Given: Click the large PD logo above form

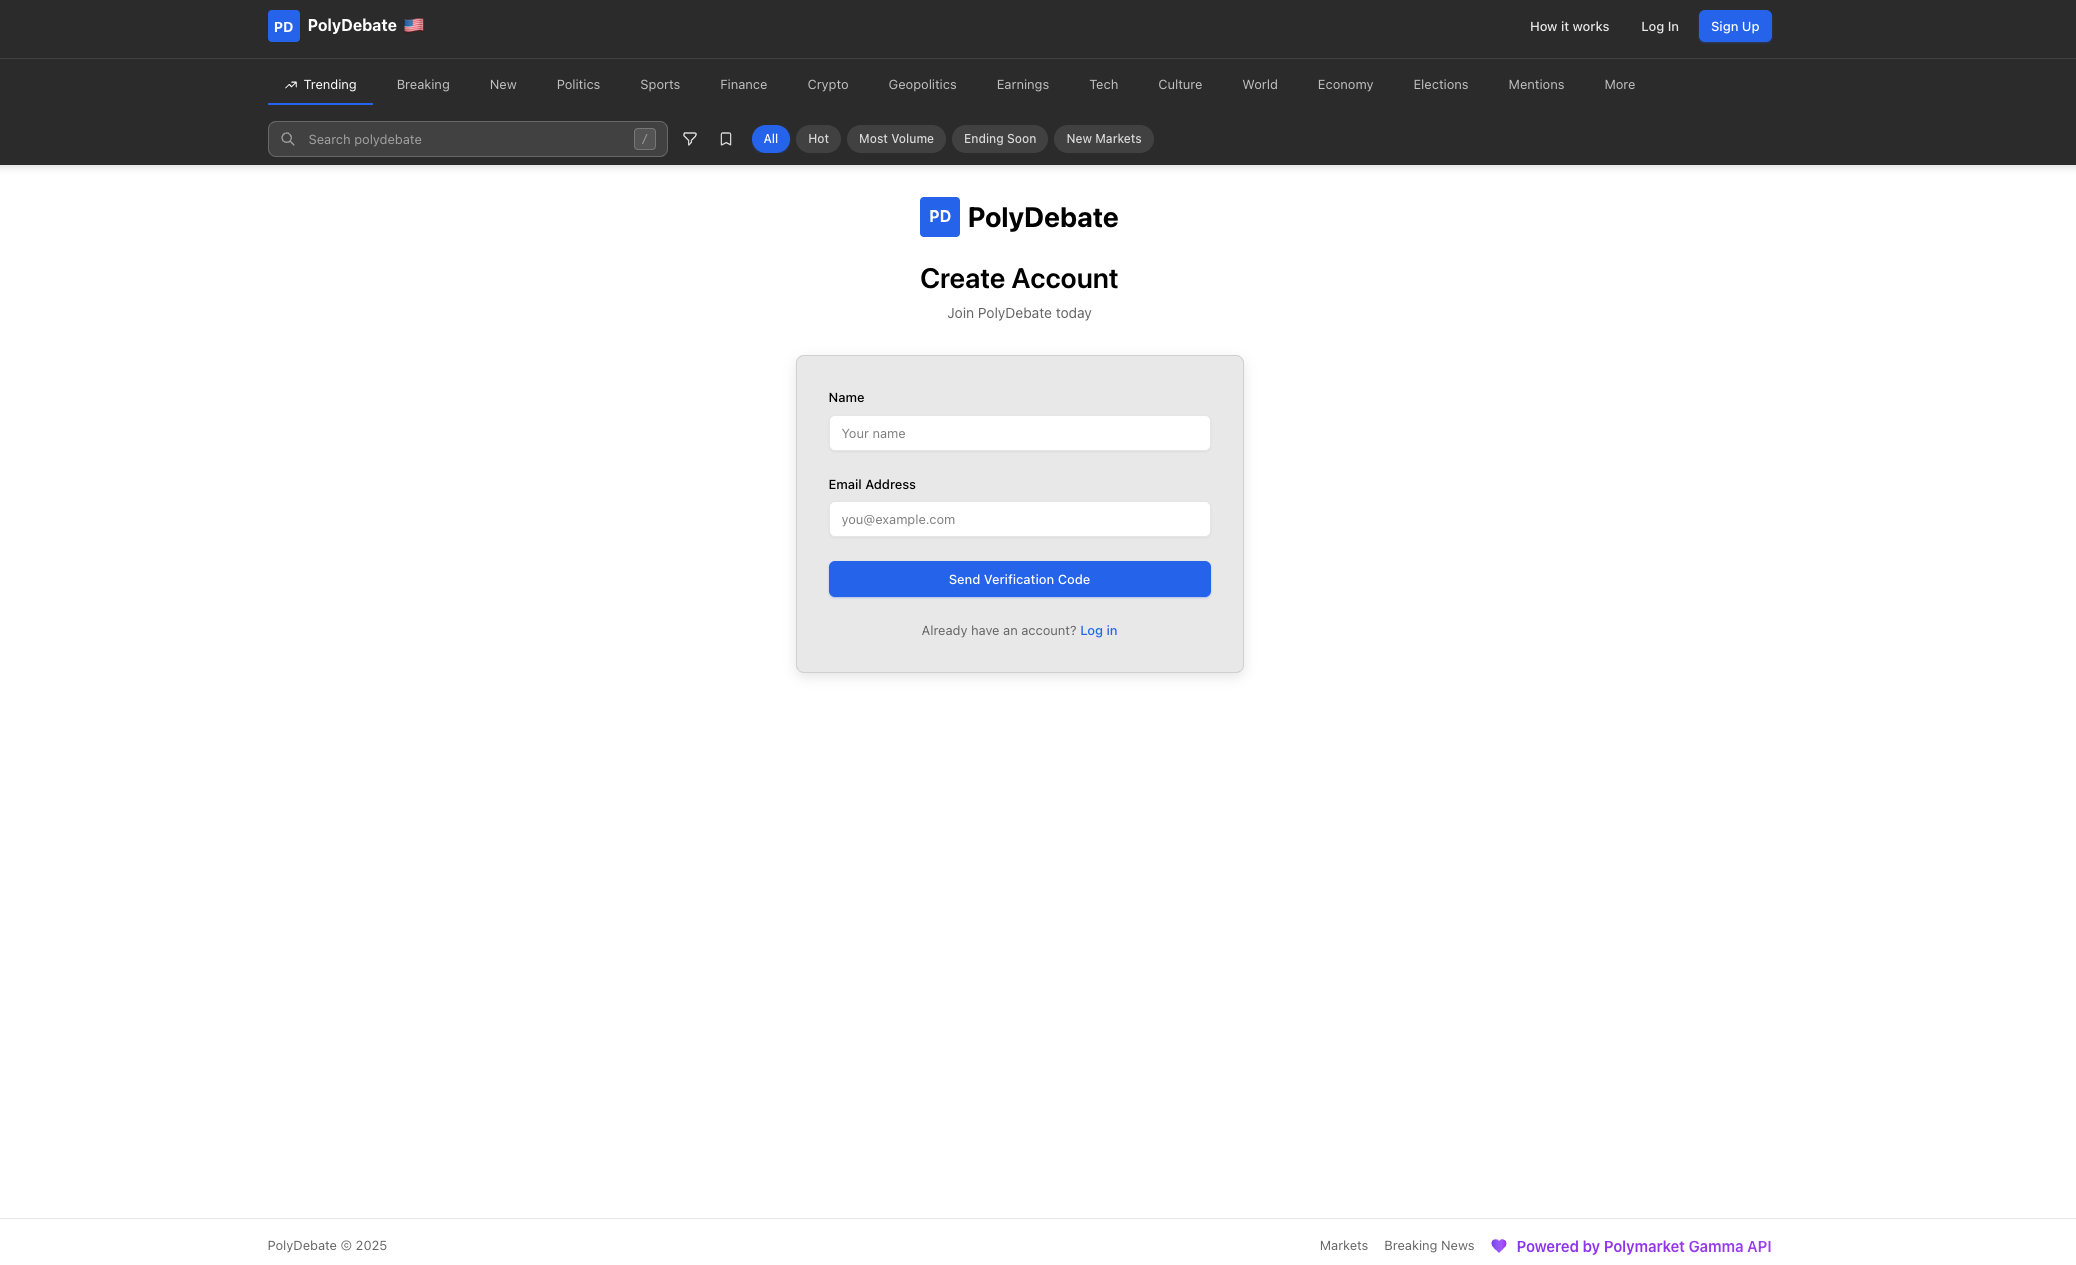Looking at the screenshot, I should (x=939, y=217).
